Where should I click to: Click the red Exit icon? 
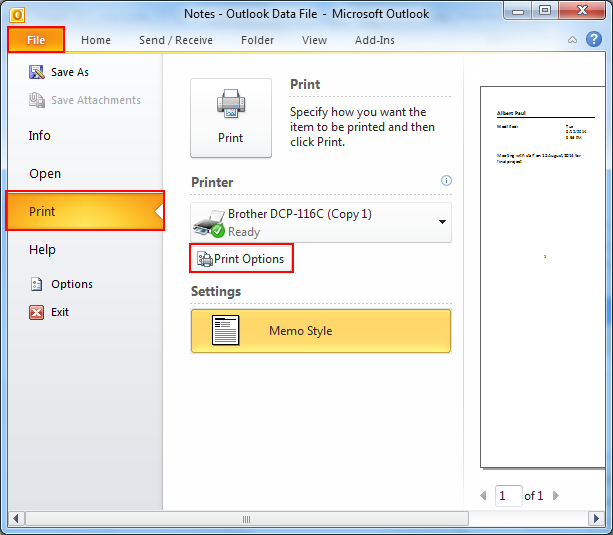(x=36, y=312)
